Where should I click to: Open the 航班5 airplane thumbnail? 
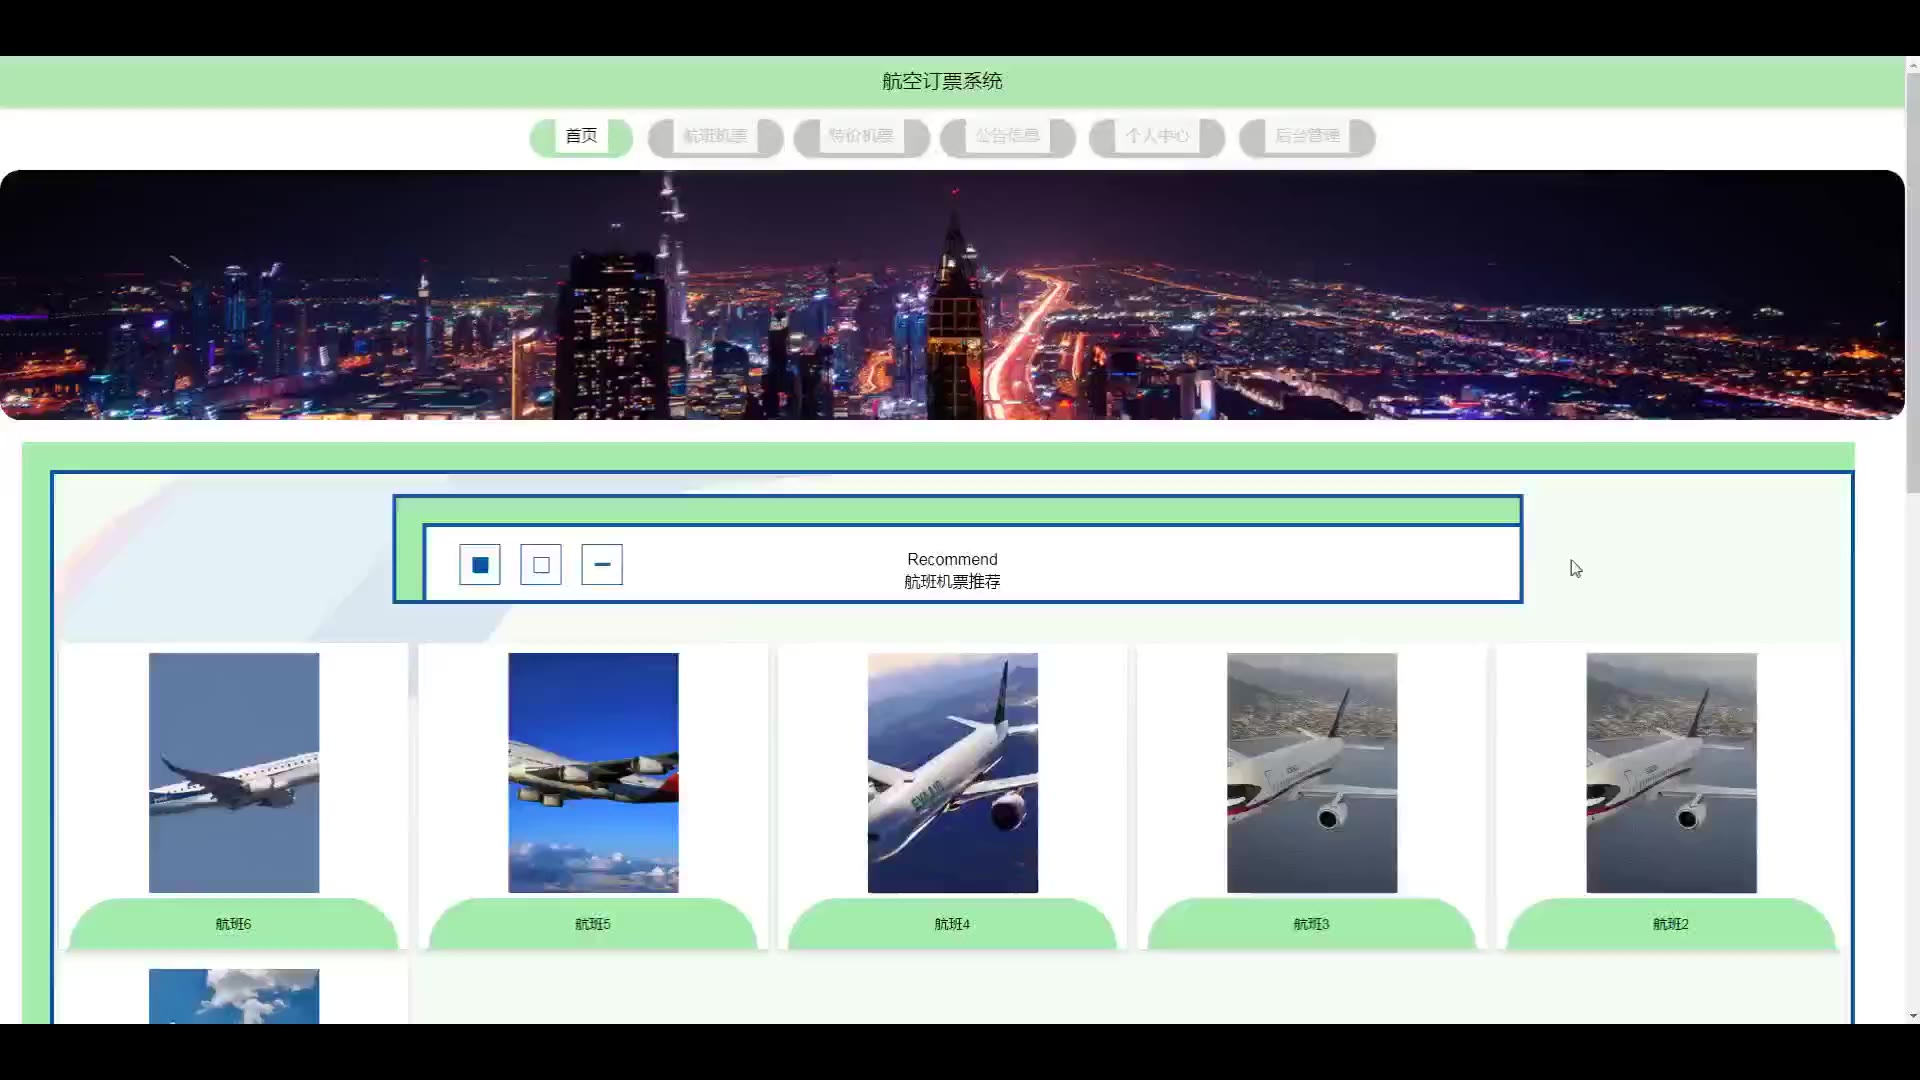[593, 773]
